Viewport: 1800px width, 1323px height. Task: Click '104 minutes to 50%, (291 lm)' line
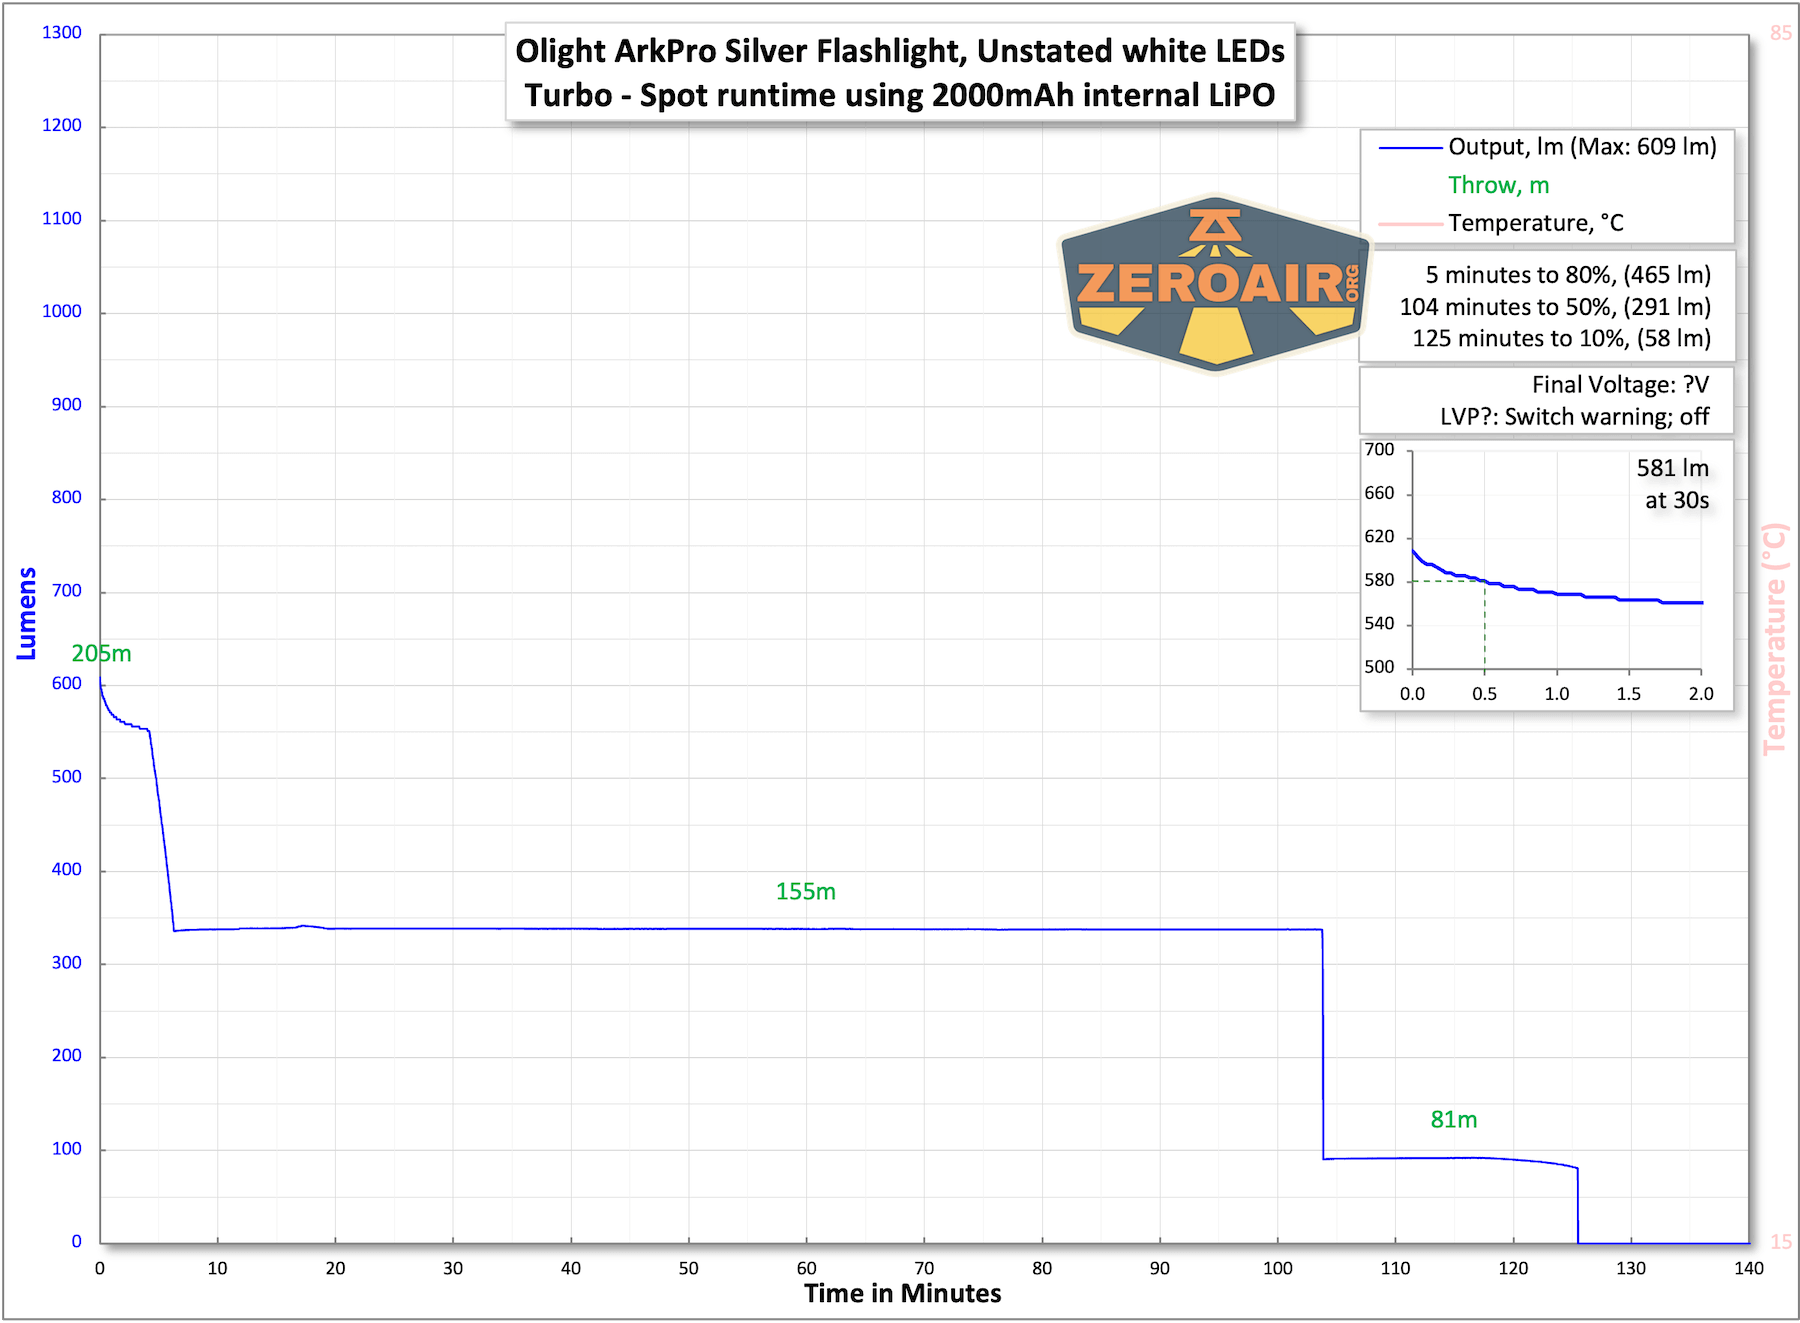point(1554,307)
